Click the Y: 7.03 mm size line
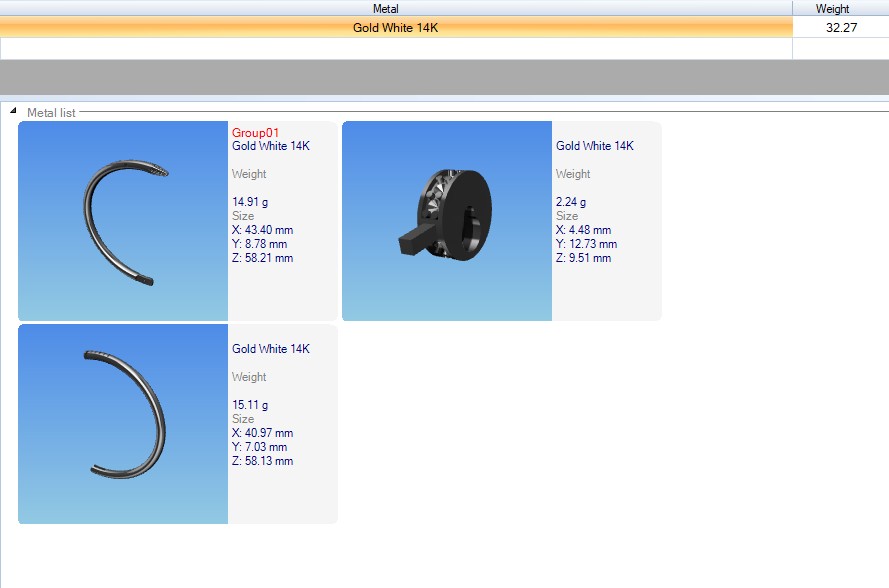Screen dimensions: 889x588 259,447
